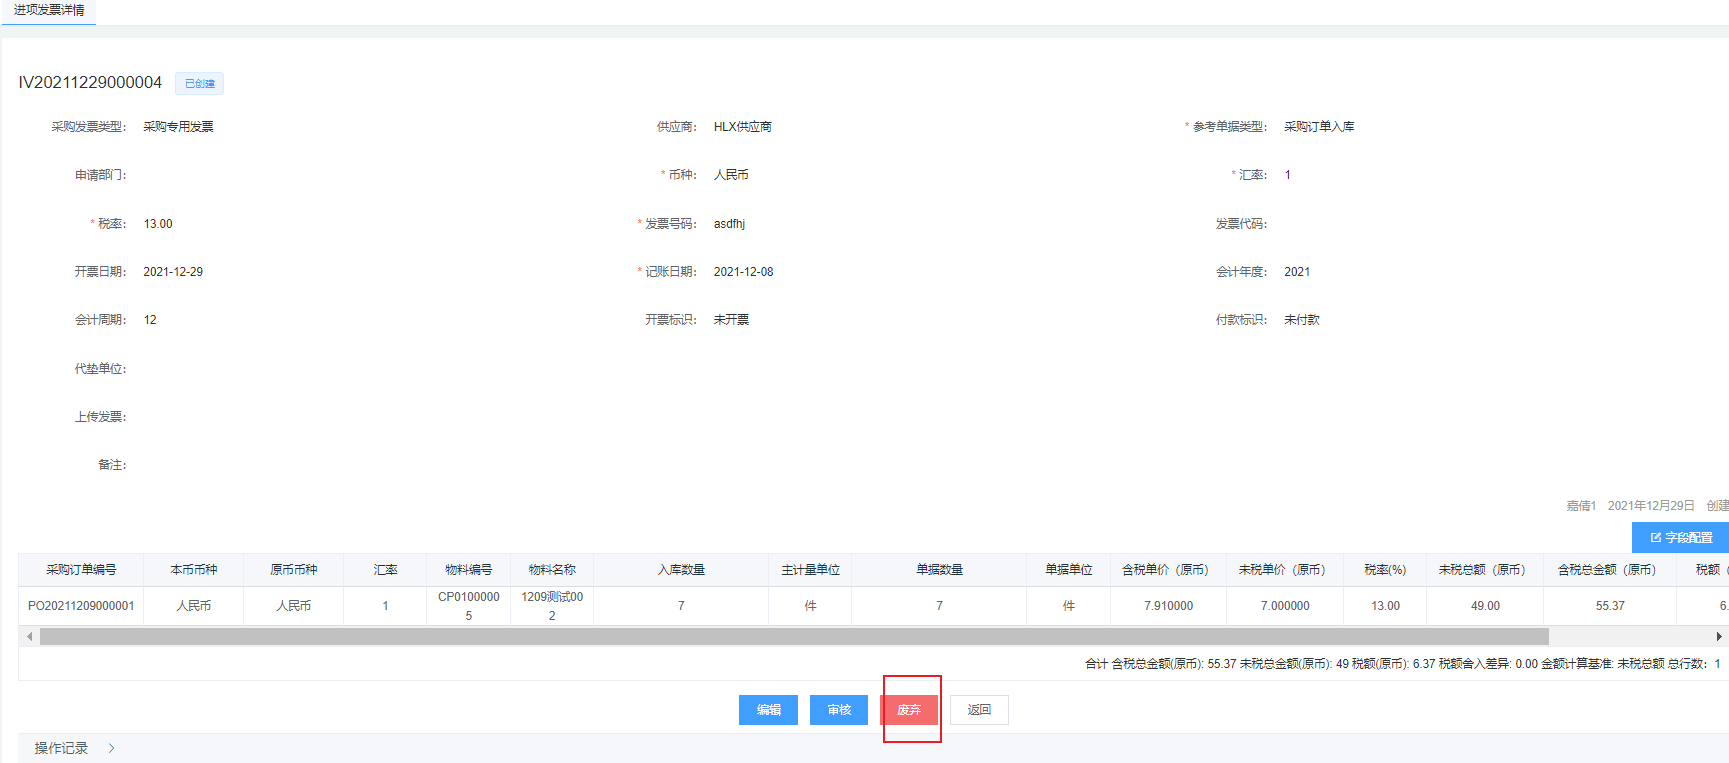Click invoice number IV20211229000004 title
The image size is (1729, 763).
[90, 83]
